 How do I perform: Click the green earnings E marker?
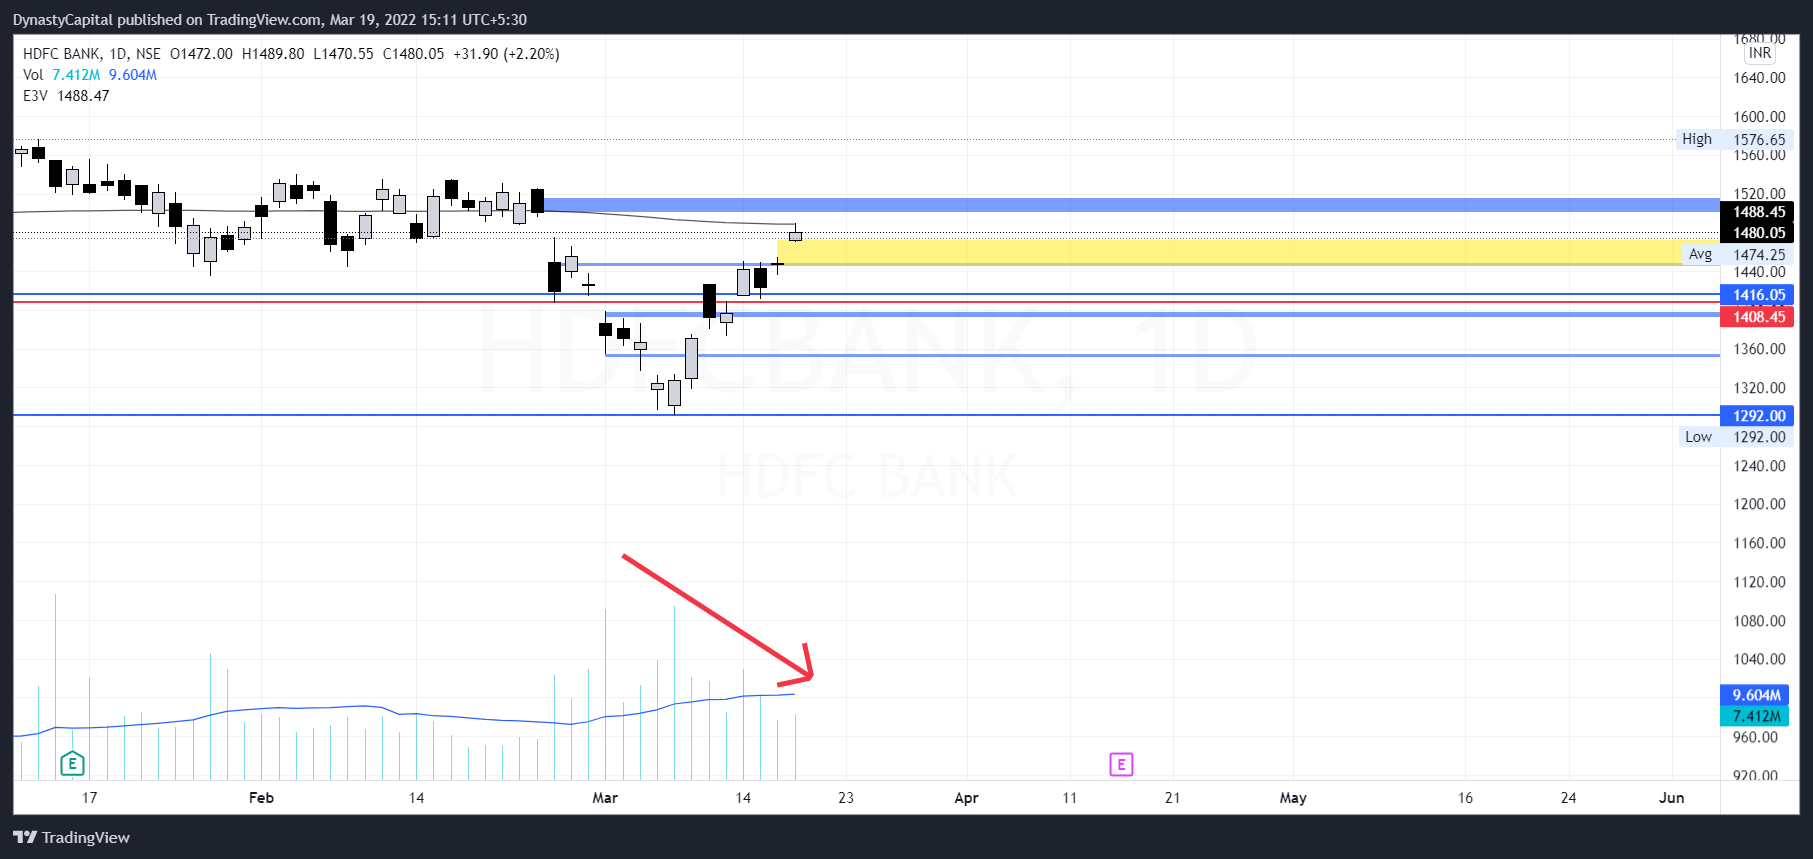coord(72,764)
